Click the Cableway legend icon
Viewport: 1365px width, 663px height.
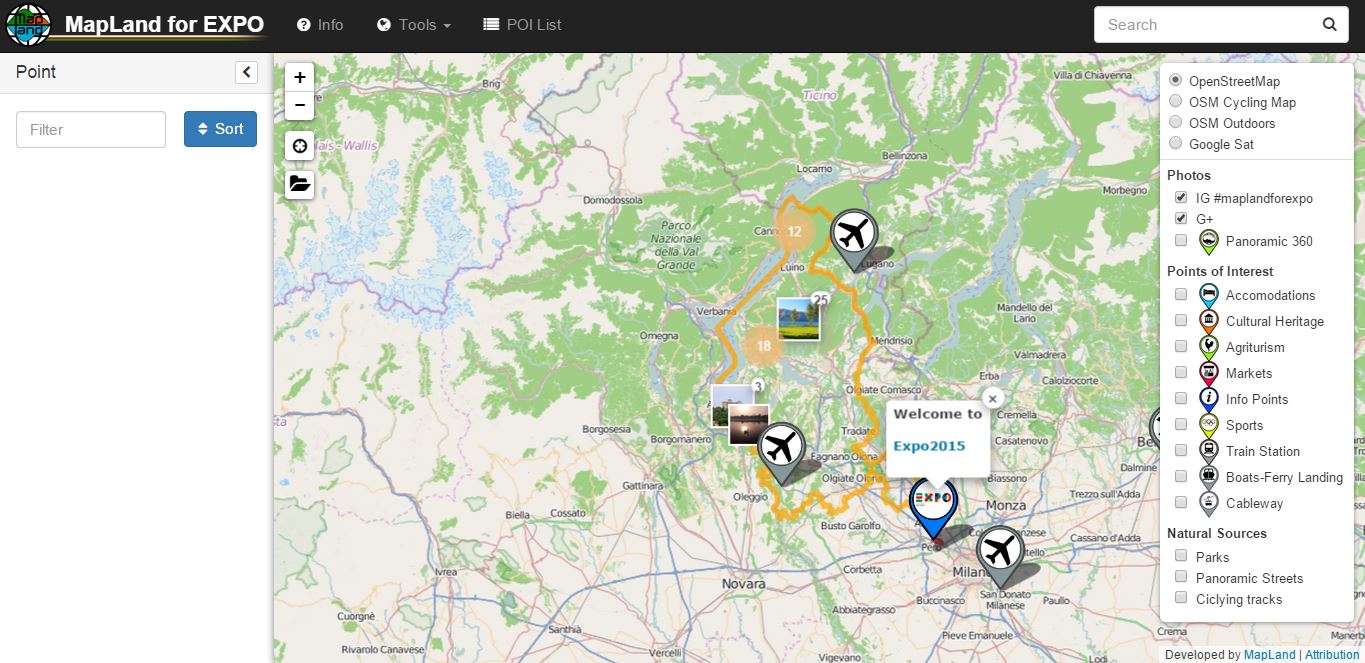point(1208,503)
